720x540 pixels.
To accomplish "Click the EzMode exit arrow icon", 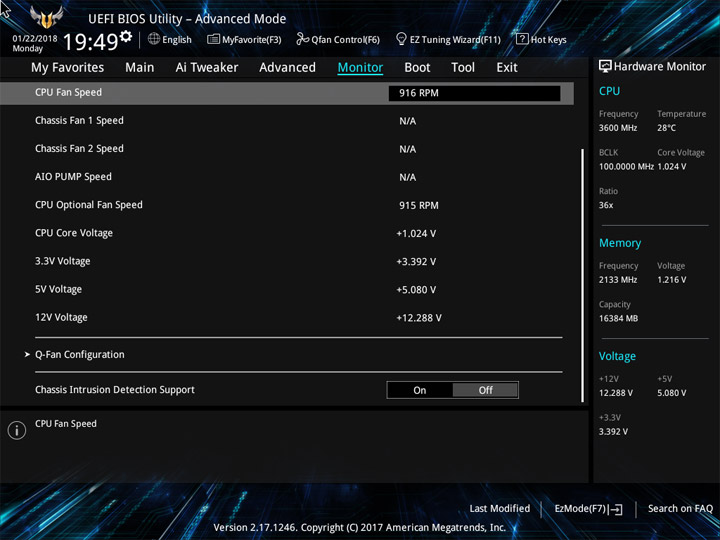I will (617, 509).
